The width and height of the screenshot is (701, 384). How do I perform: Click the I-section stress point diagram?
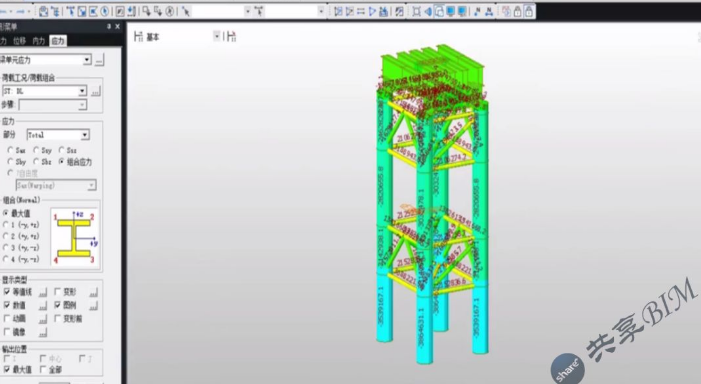tap(75, 237)
